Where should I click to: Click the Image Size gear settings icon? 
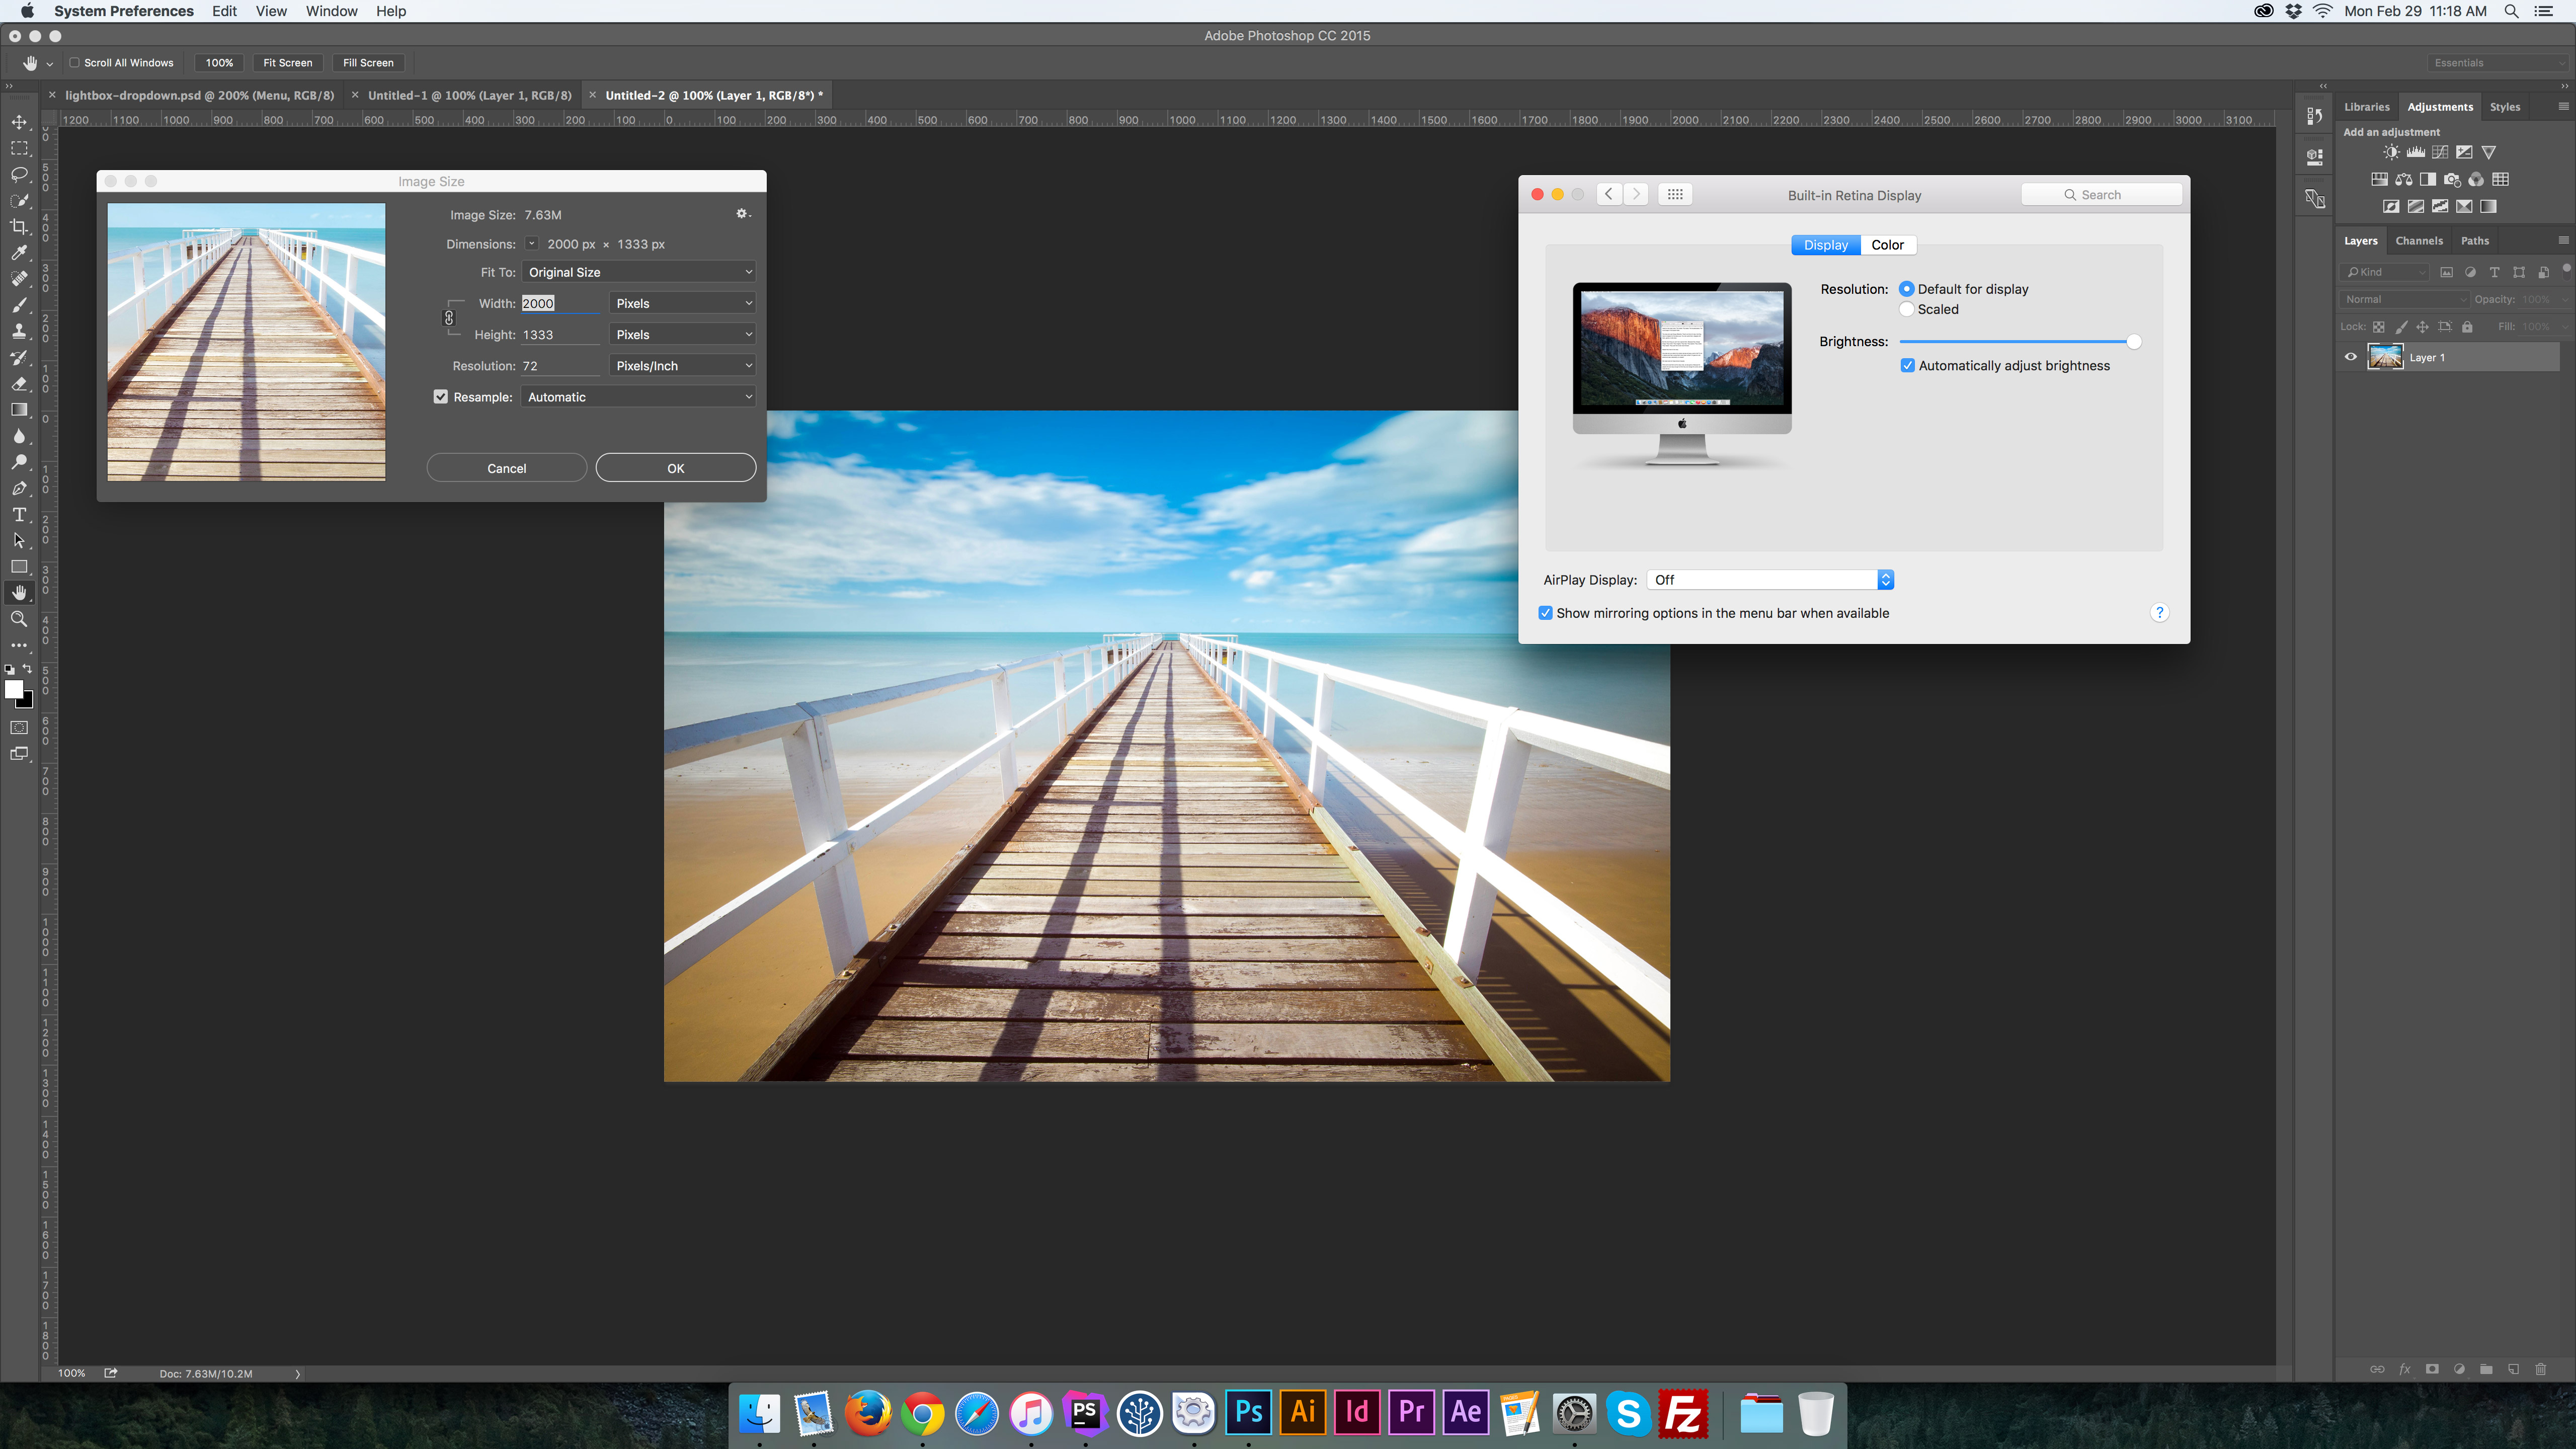(x=742, y=213)
